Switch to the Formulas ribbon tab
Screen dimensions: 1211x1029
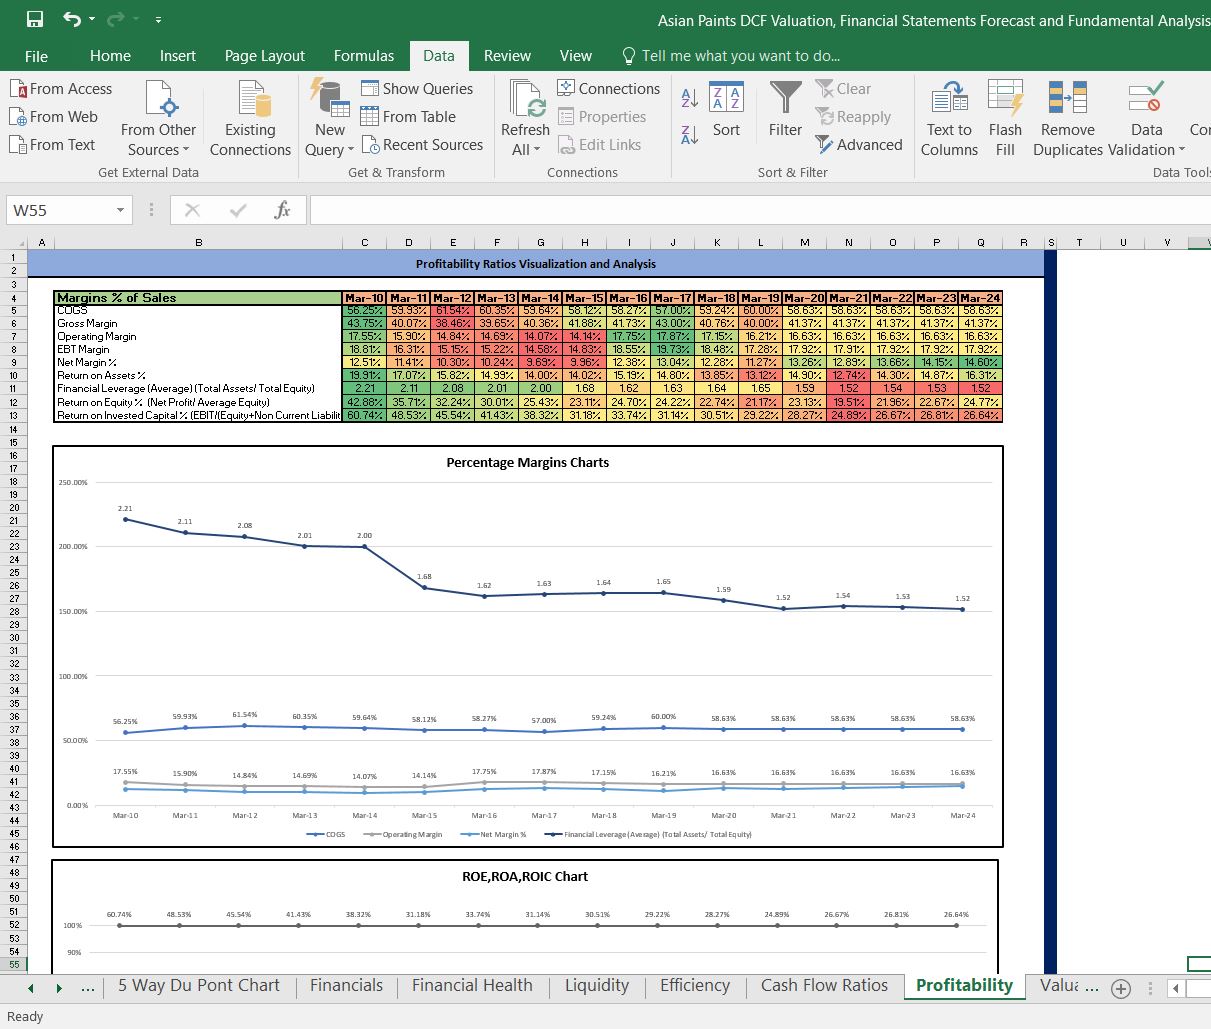point(364,56)
